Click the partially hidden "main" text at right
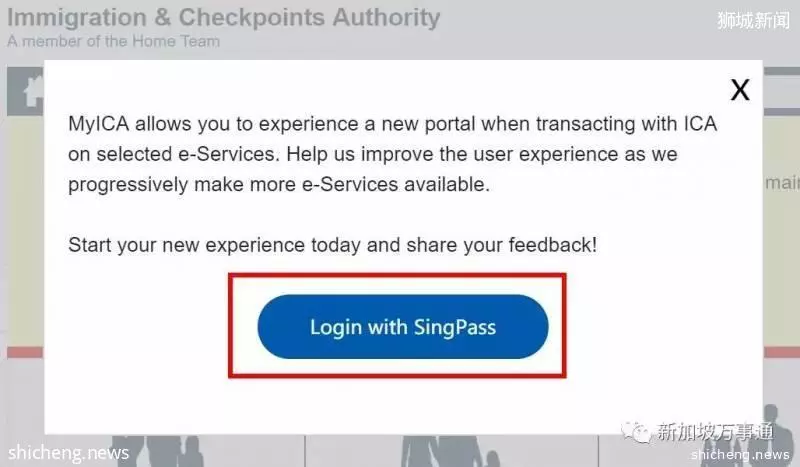This screenshot has width=800, height=467. tap(782, 182)
